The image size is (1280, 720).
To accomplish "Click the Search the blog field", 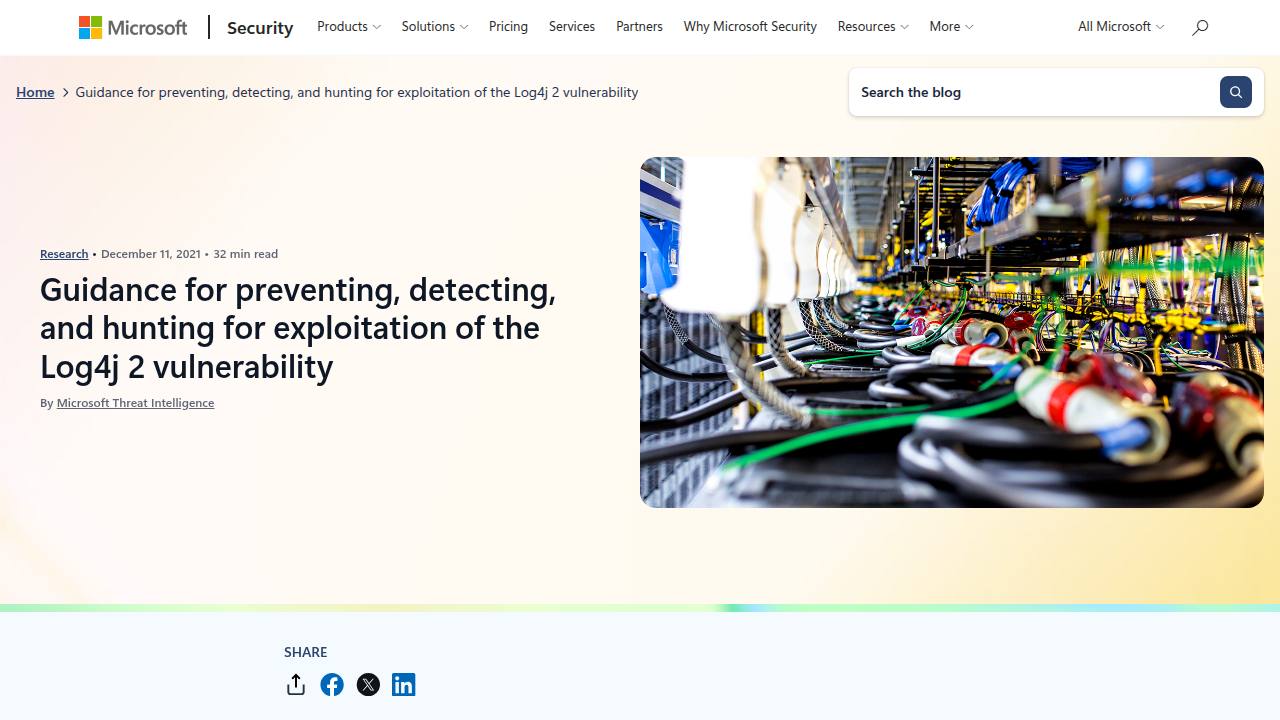I will (1034, 92).
